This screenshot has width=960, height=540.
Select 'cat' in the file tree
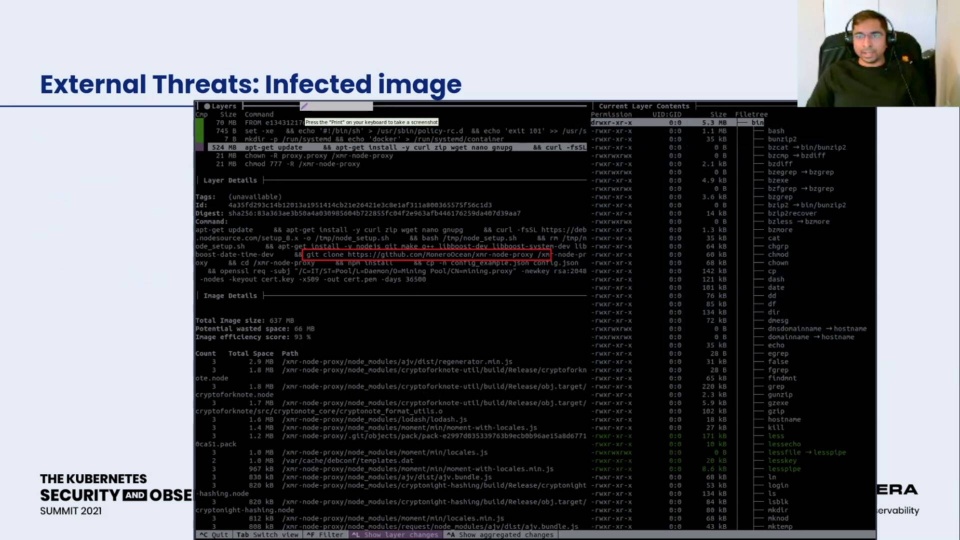[774, 238]
